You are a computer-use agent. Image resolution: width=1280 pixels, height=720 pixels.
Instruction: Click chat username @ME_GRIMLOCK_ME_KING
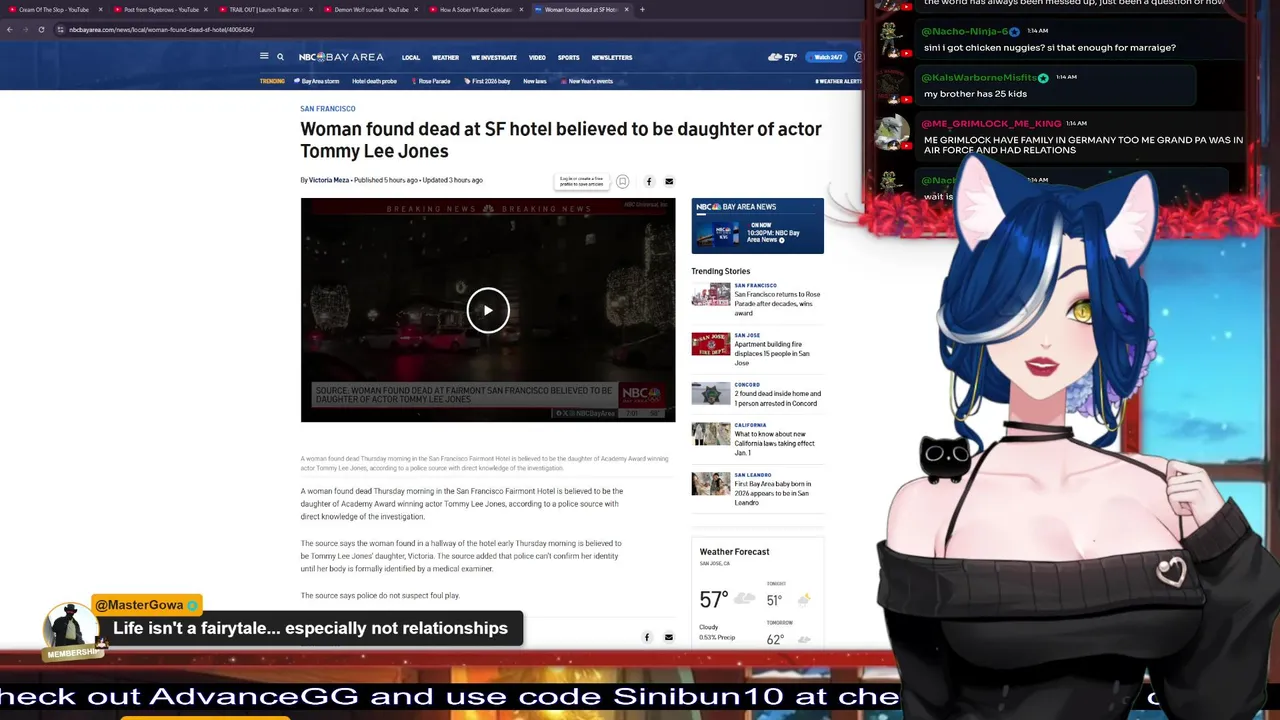pos(991,123)
